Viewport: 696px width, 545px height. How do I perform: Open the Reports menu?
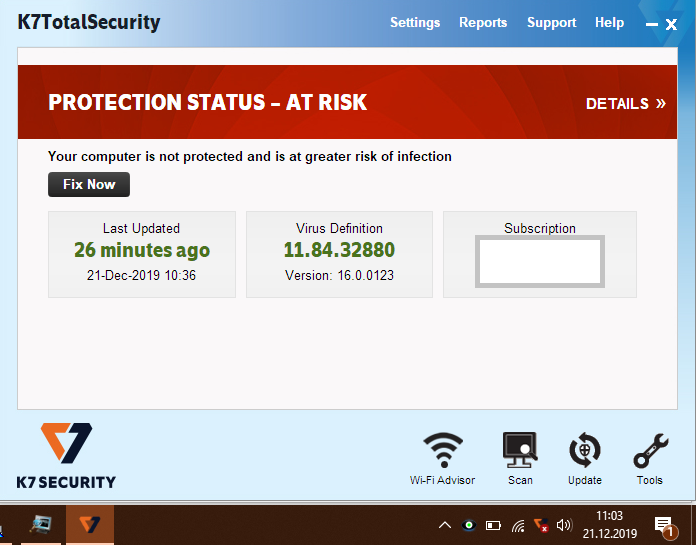click(483, 22)
